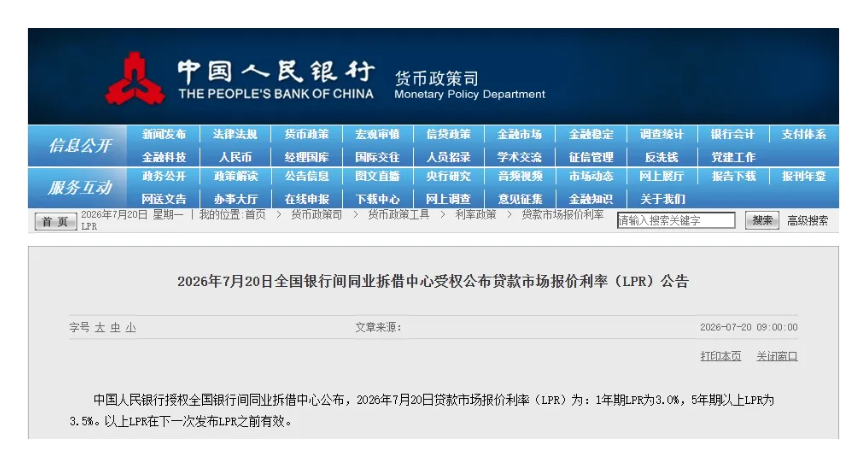
Task: Select 银行会计 menu entry
Action: pyautogui.click(x=732, y=134)
